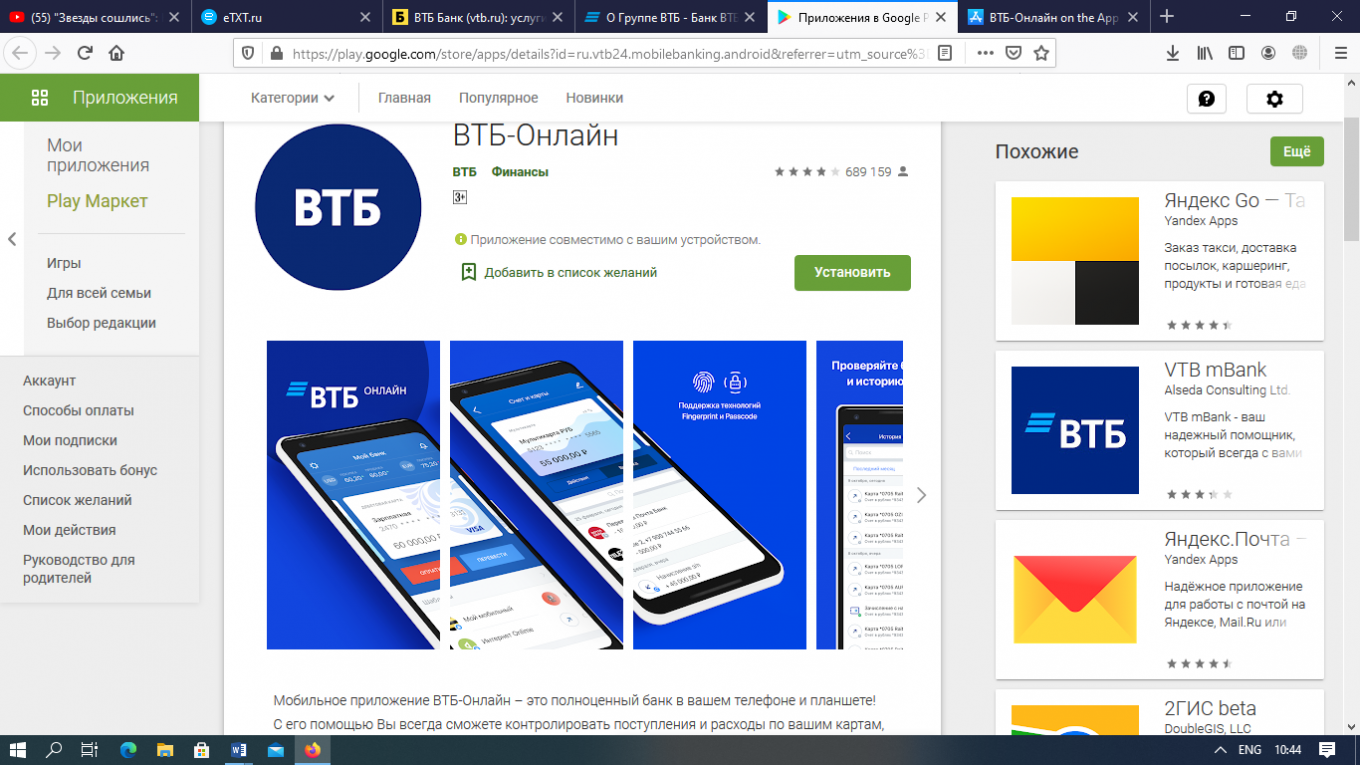Image resolution: width=1360 pixels, height=765 pixels.
Task: Open Список желаний in sidebar
Action: pyautogui.click(x=77, y=501)
